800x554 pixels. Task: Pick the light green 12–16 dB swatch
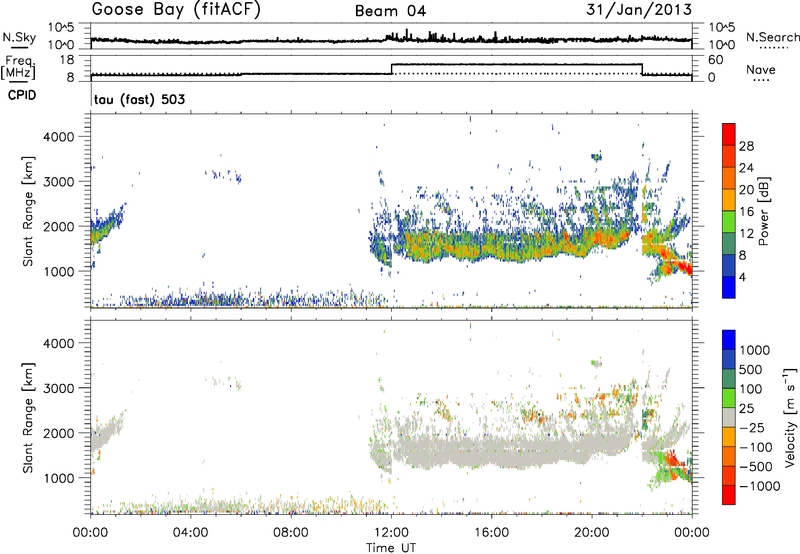point(729,222)
